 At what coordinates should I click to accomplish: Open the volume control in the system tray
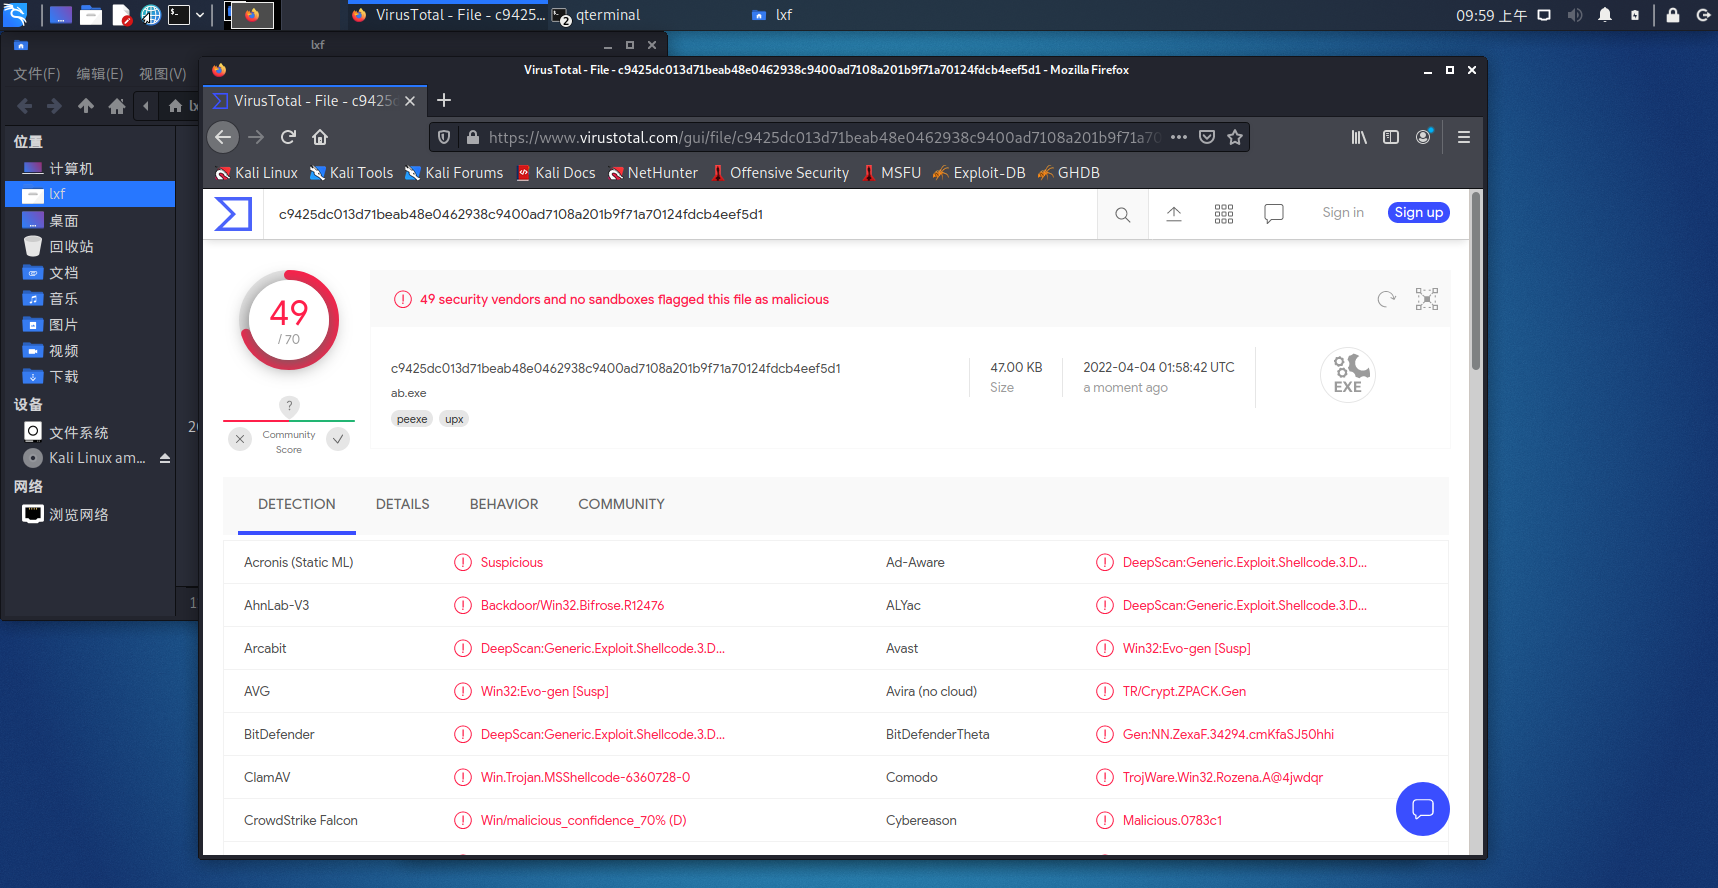click(x=1575, y=15)
